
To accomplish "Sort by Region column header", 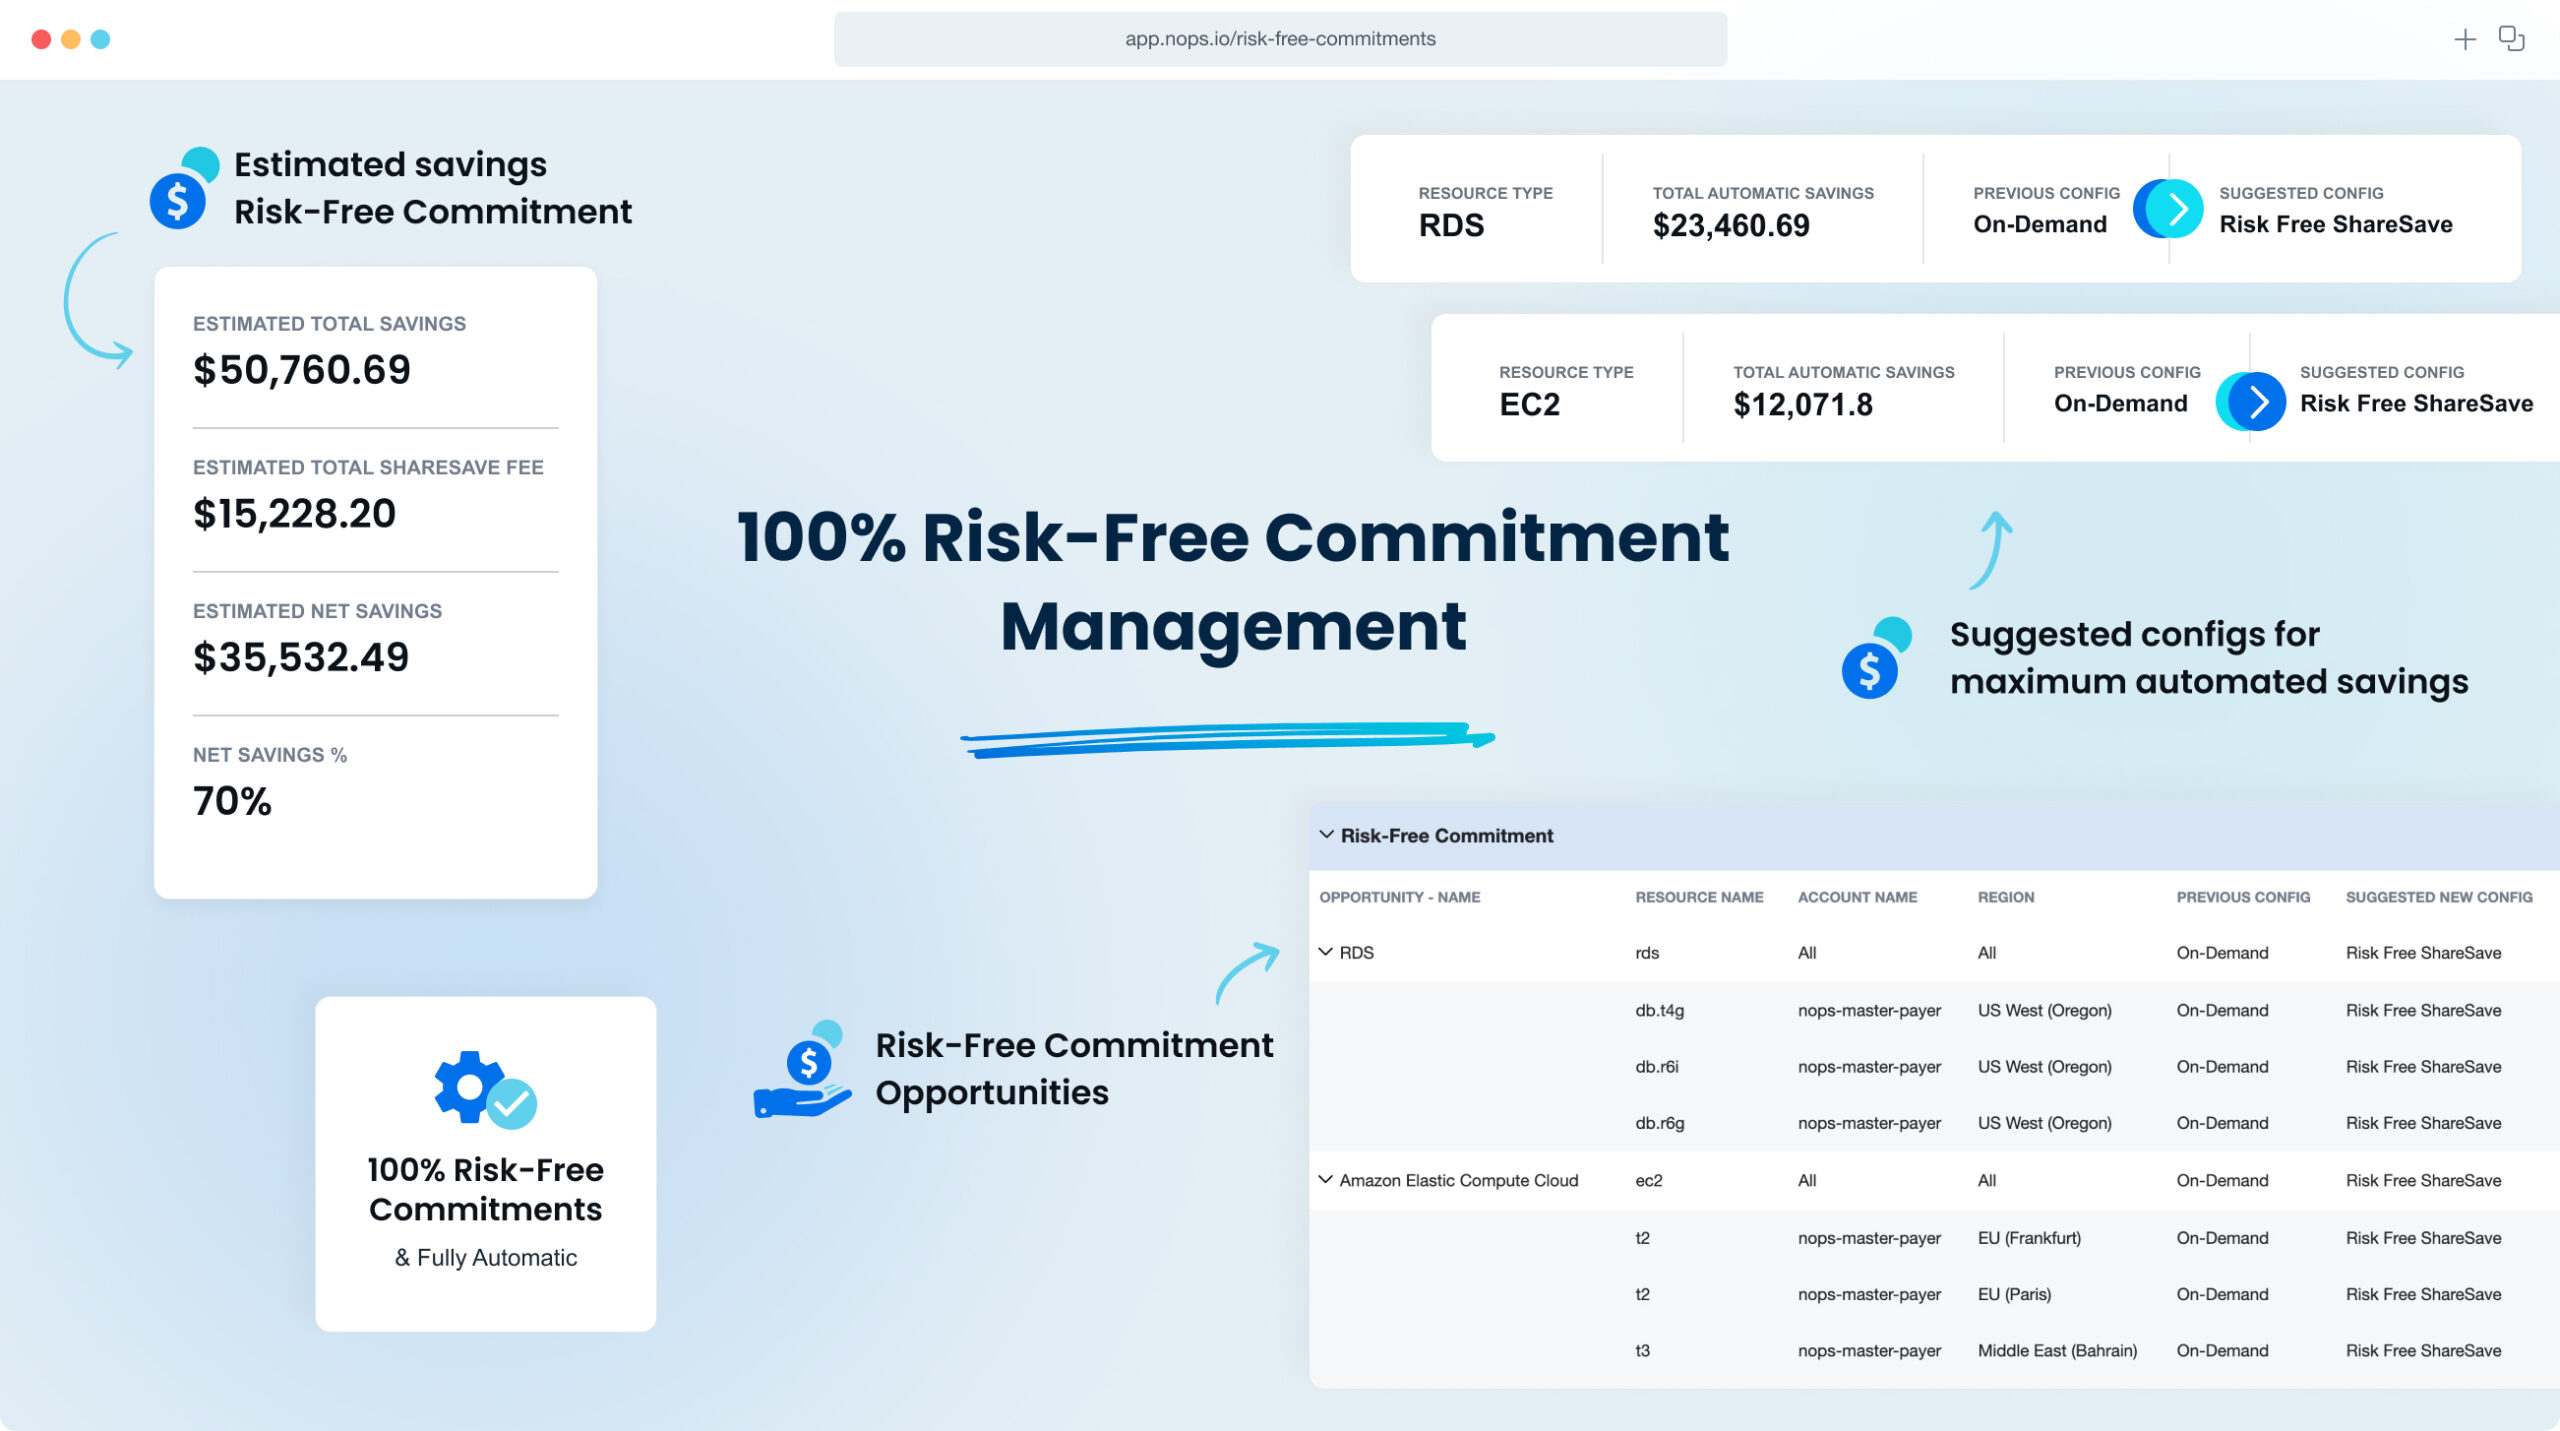I will coord(2005,897).
